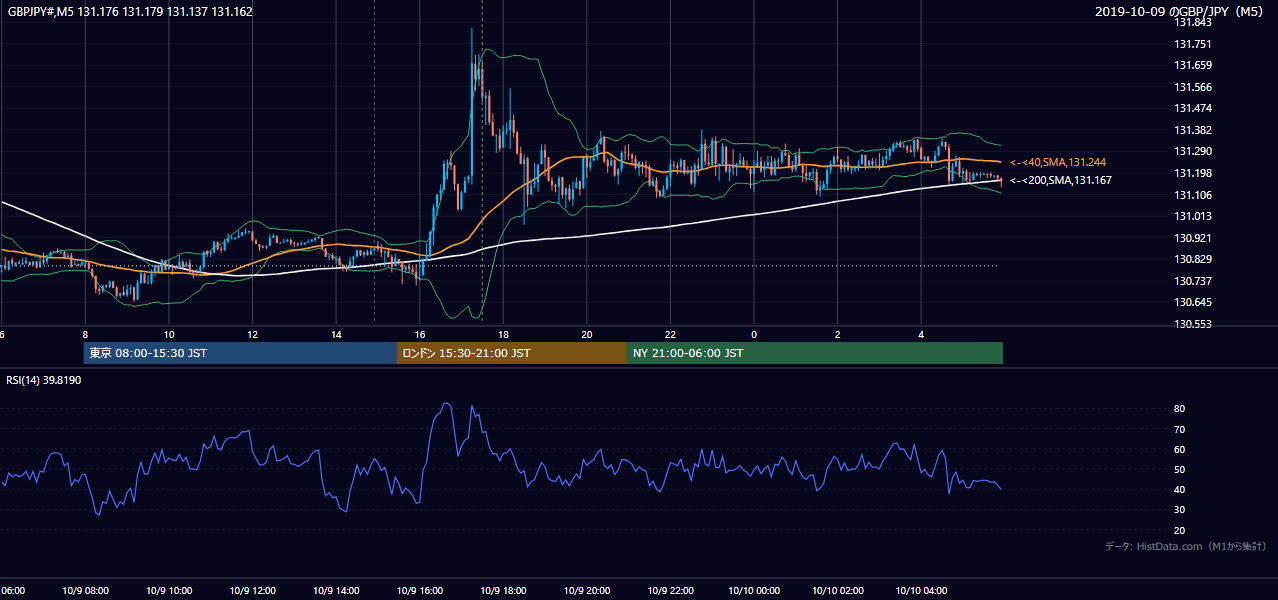Select the NY 21:00-06:00 JST session bar
Image resolution: width=1278 pixels, height=600 pixels.
tap(815, 353)
